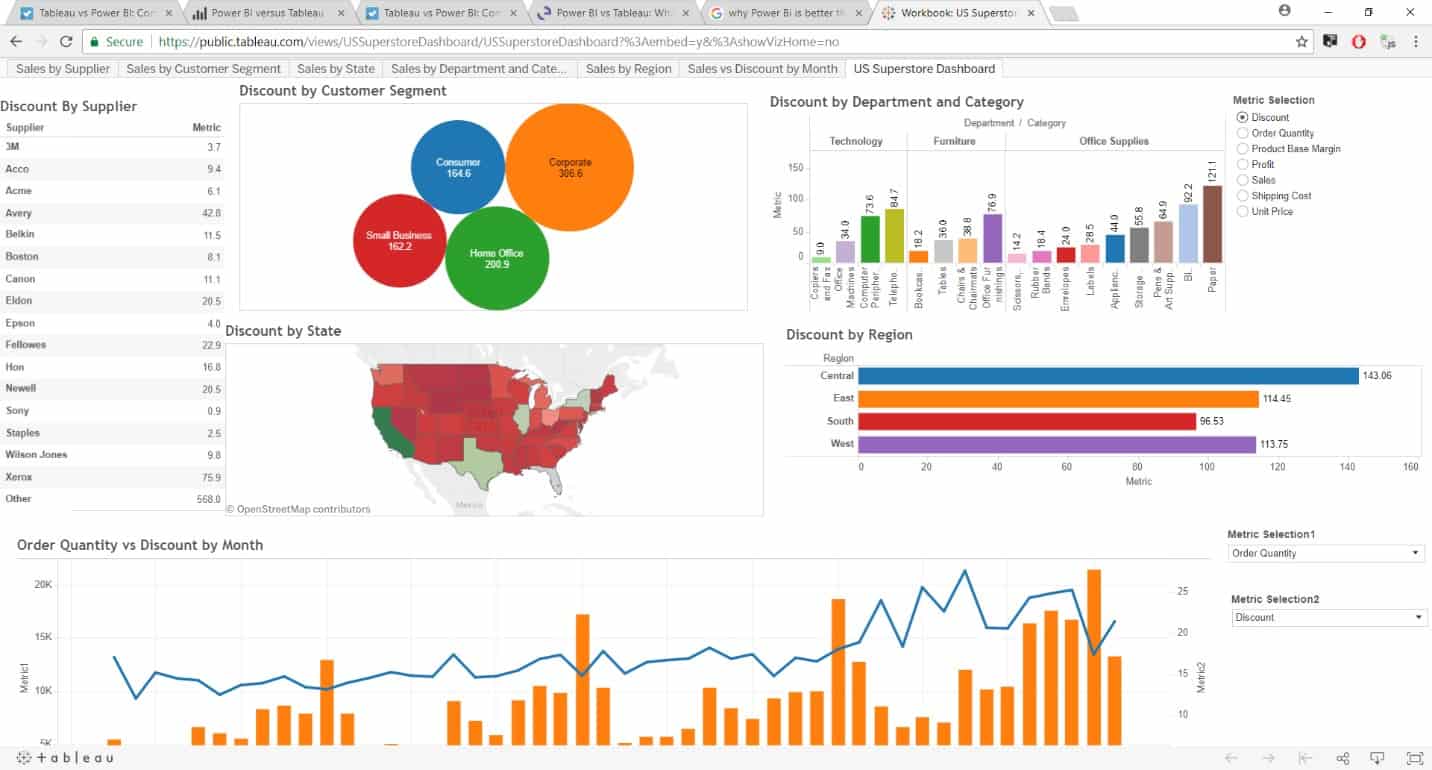Viewport: 1432px width, 770px height.
Task: Switch to Sales by Department and Category tab
Action: pyautogui.click(x=479, y=69)
